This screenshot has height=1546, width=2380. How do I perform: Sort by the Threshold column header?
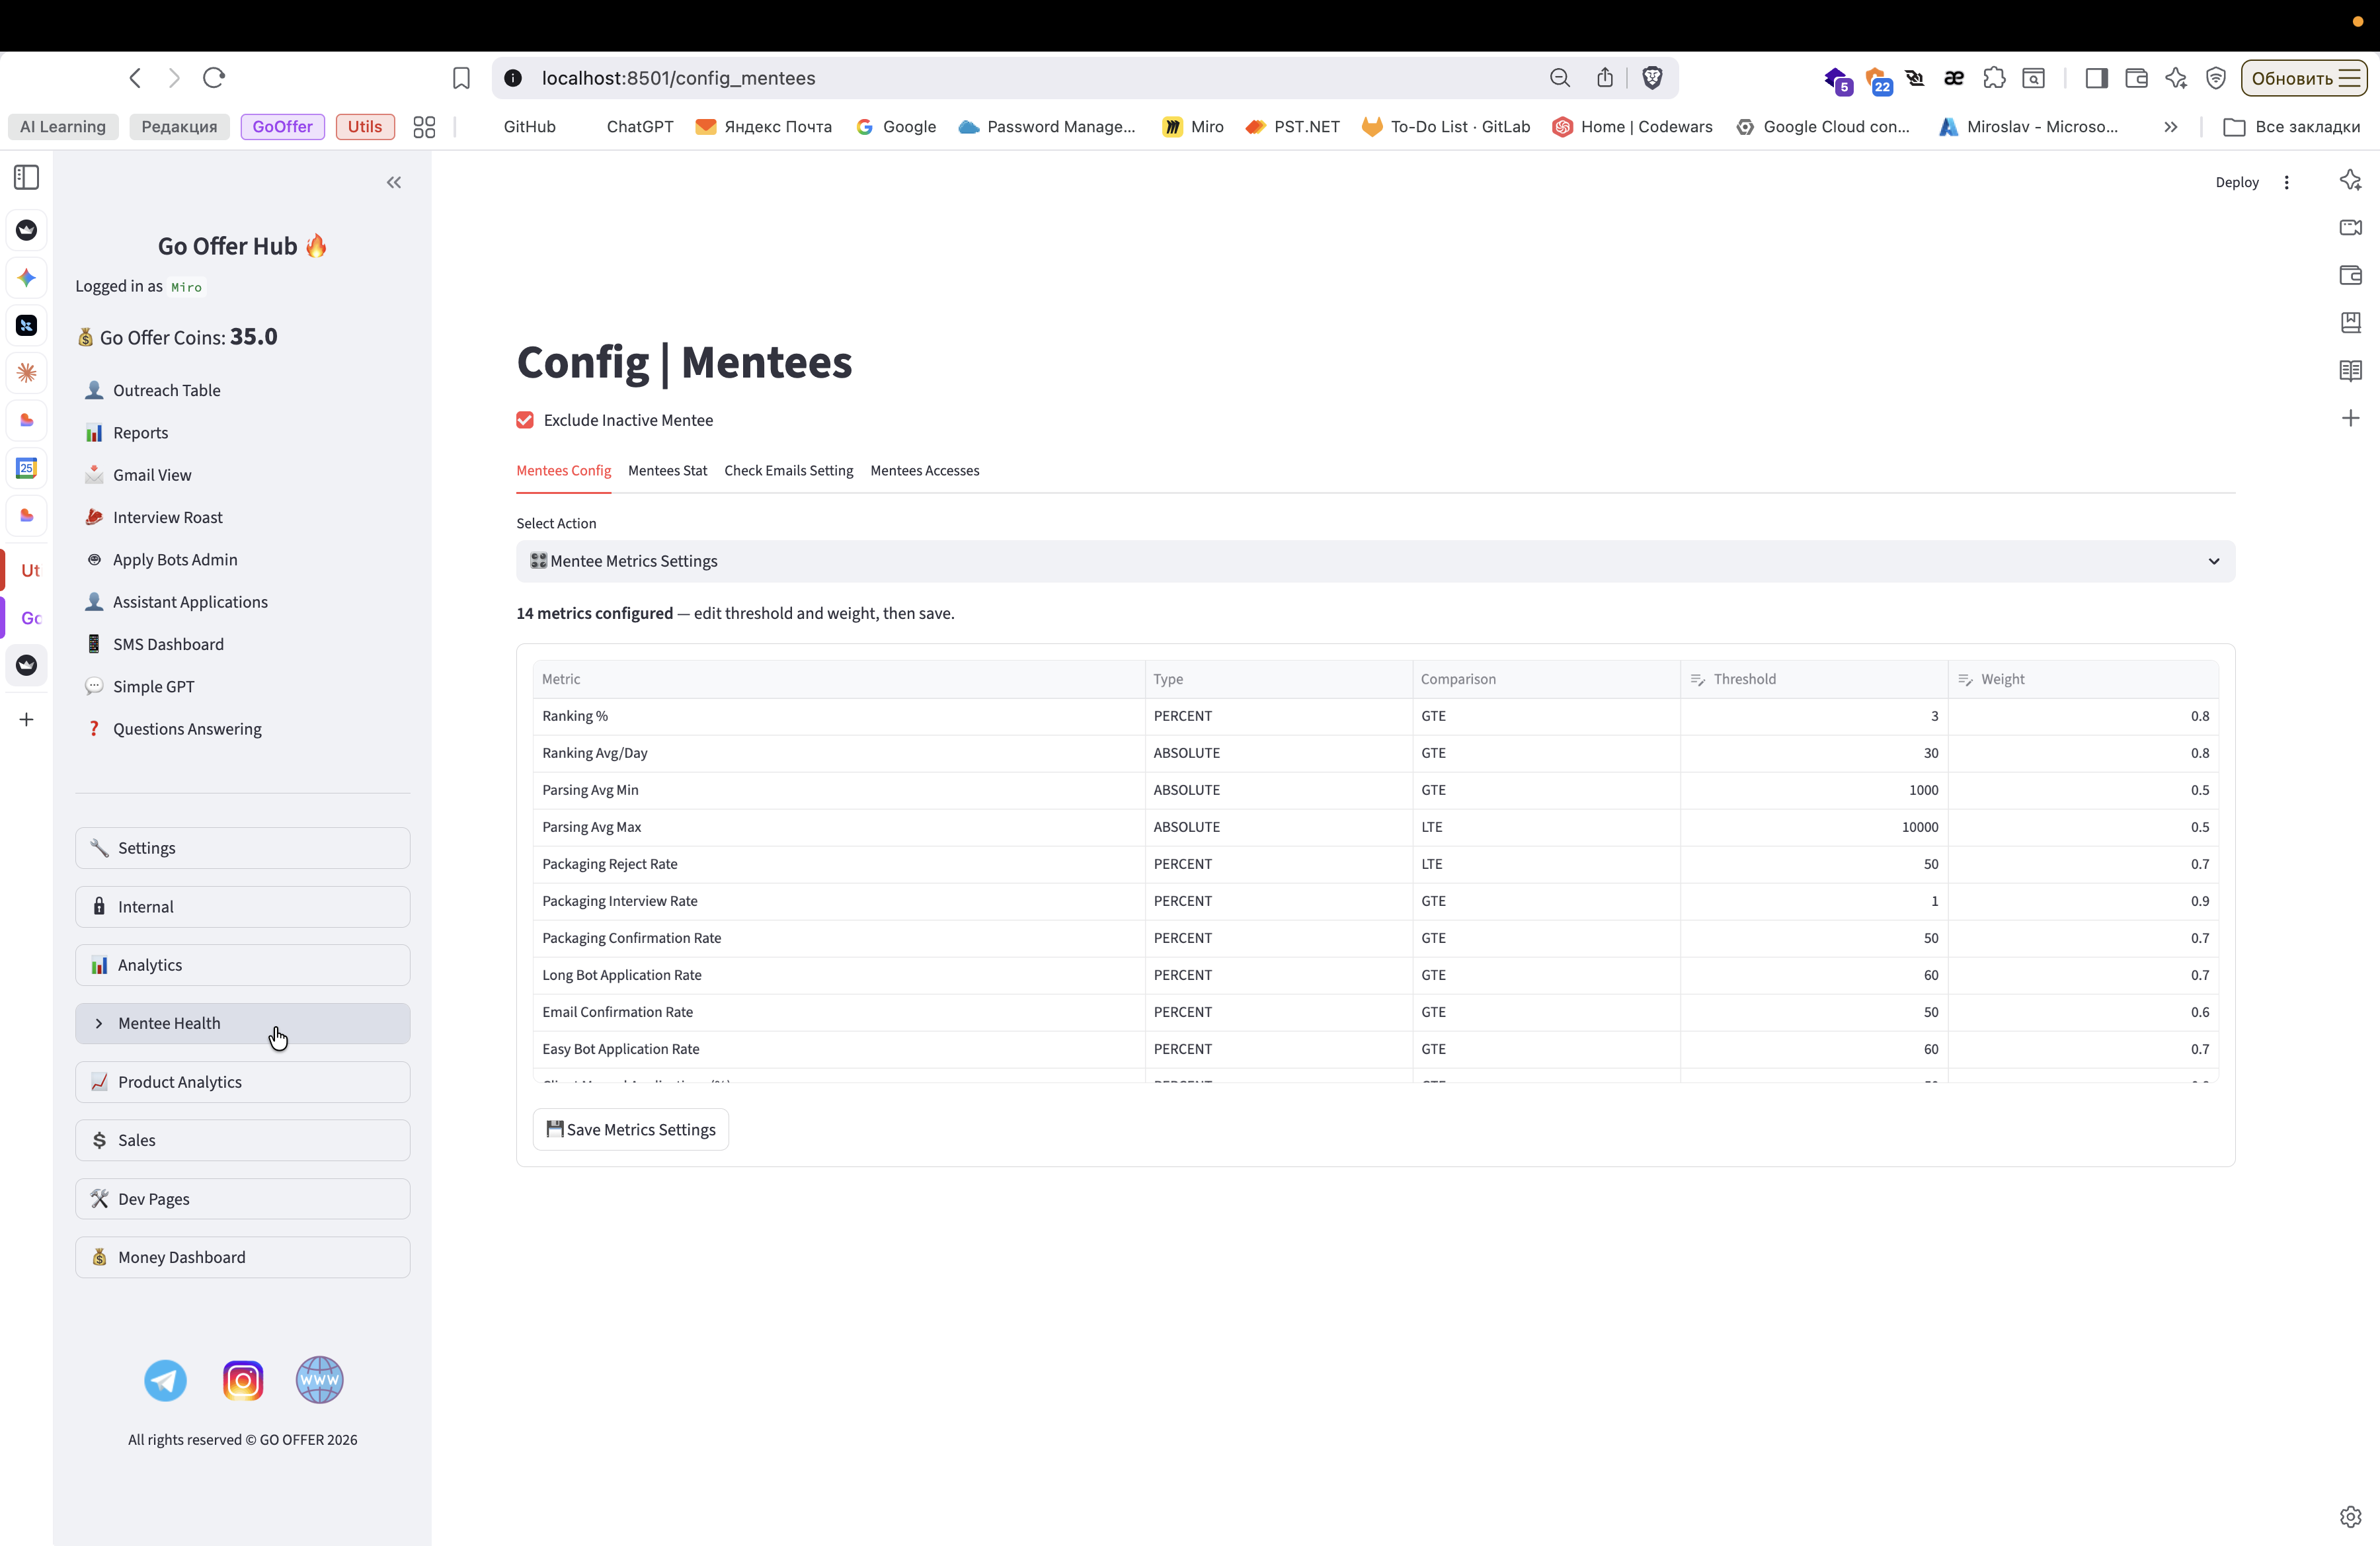point(1744,679)
